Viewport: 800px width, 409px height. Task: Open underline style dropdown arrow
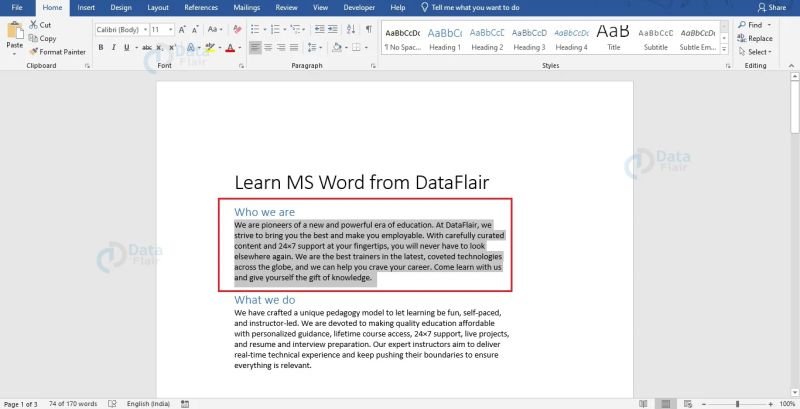[x=137, y=47]
